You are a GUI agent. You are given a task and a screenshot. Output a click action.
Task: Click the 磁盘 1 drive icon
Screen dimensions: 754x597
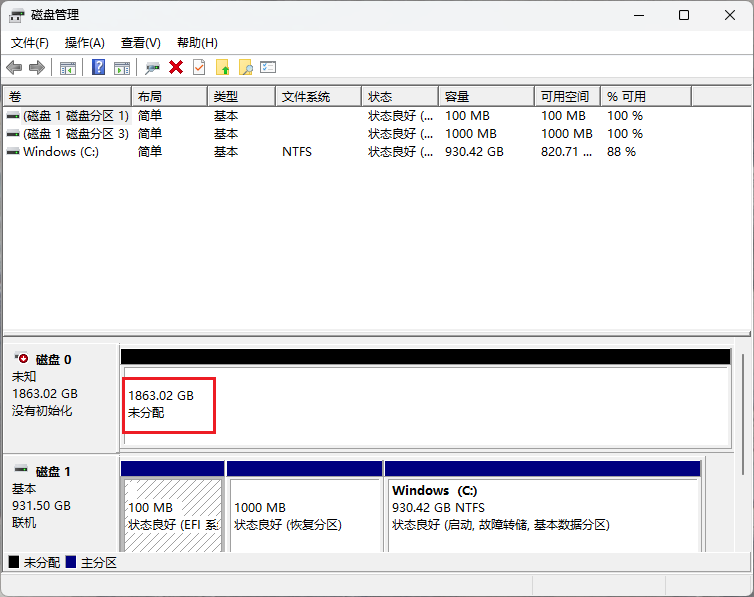click(x=21, y=468)
